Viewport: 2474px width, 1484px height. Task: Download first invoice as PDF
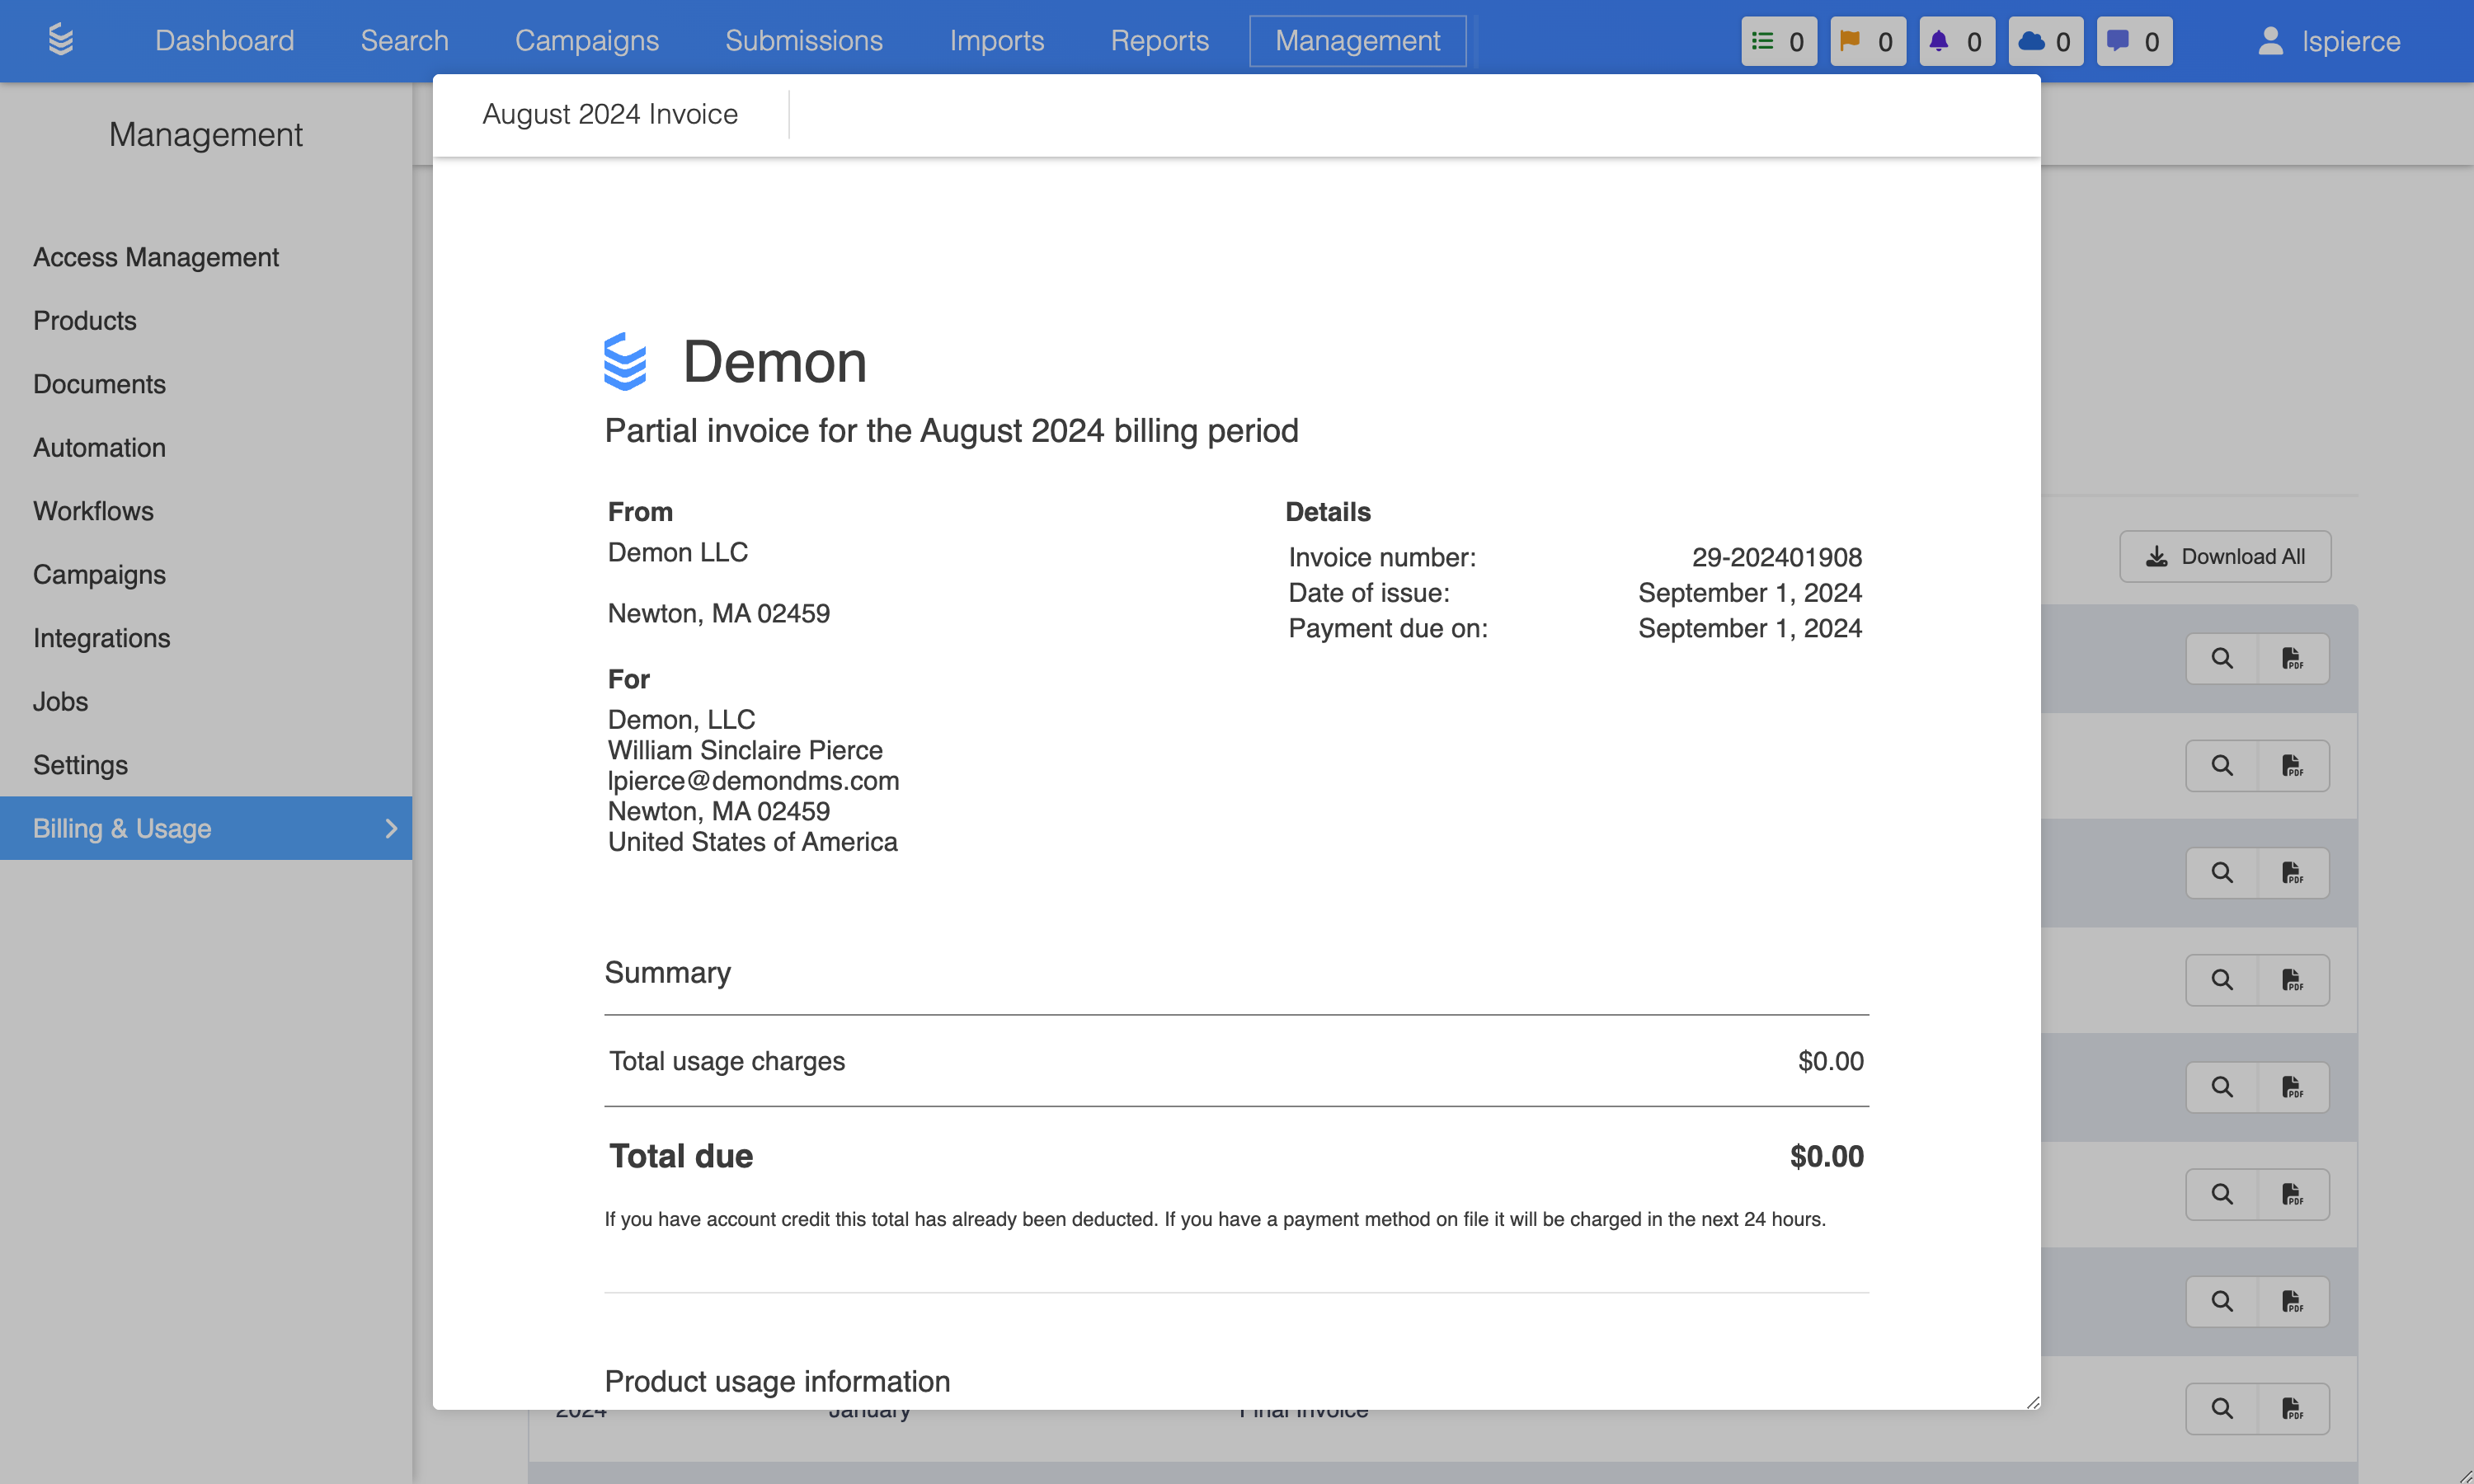click(2292, 658)
